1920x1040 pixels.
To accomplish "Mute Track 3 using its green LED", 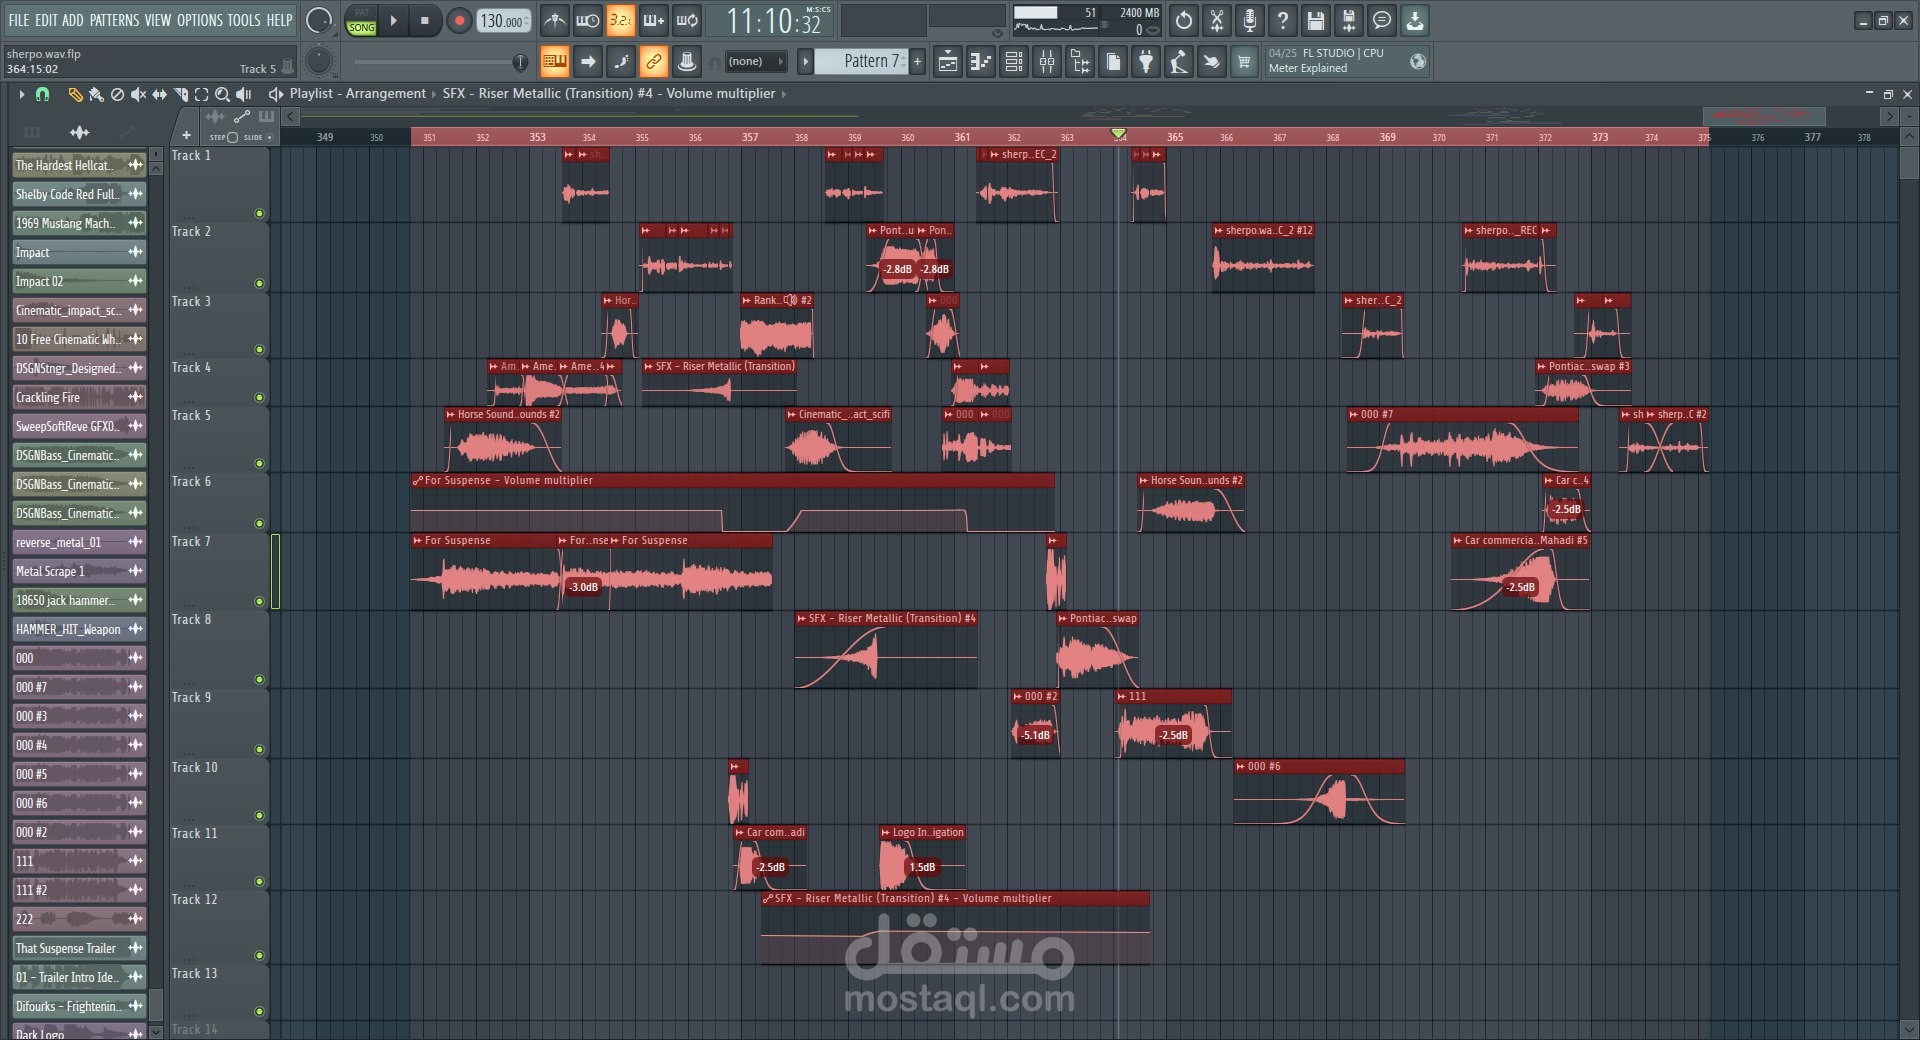I will click(259, 349).
